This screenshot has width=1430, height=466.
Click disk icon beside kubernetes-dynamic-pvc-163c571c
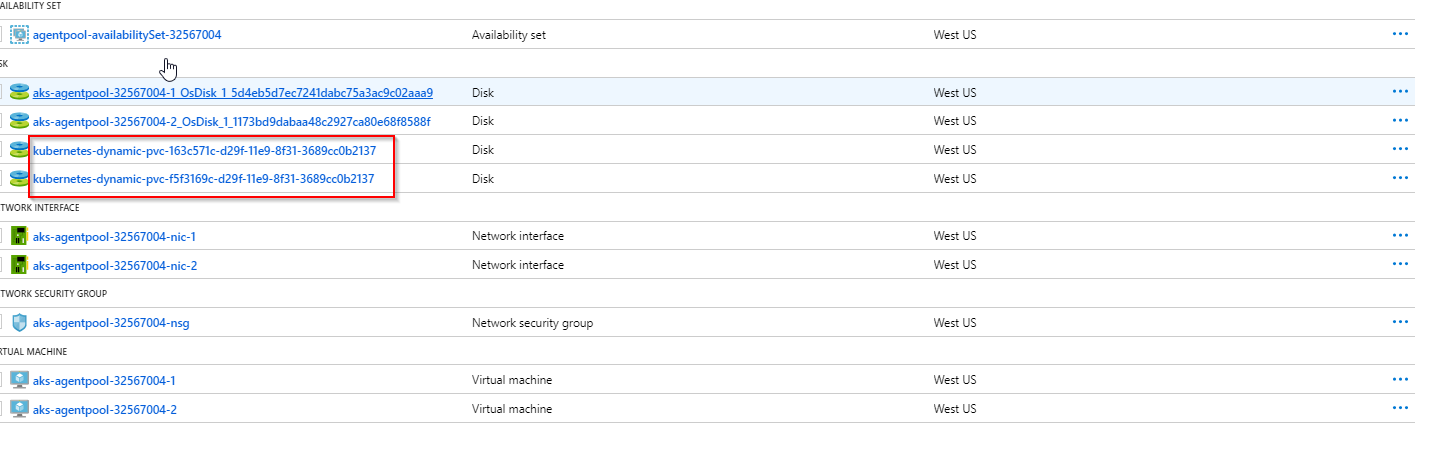coord(19,150)
